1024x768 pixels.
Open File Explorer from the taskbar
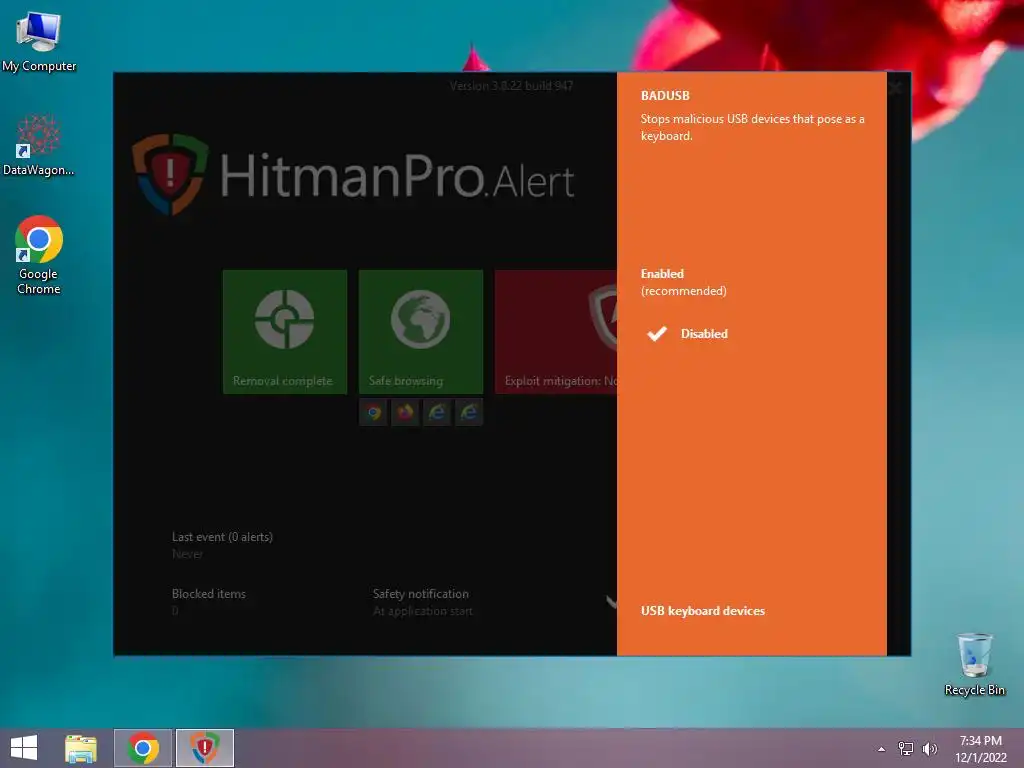point(81,748)
